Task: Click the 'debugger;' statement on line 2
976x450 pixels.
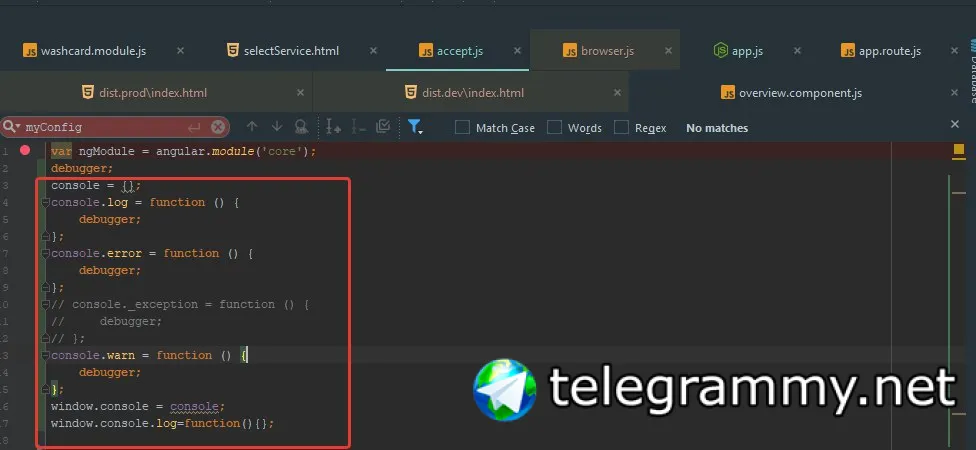Action: 82,169
